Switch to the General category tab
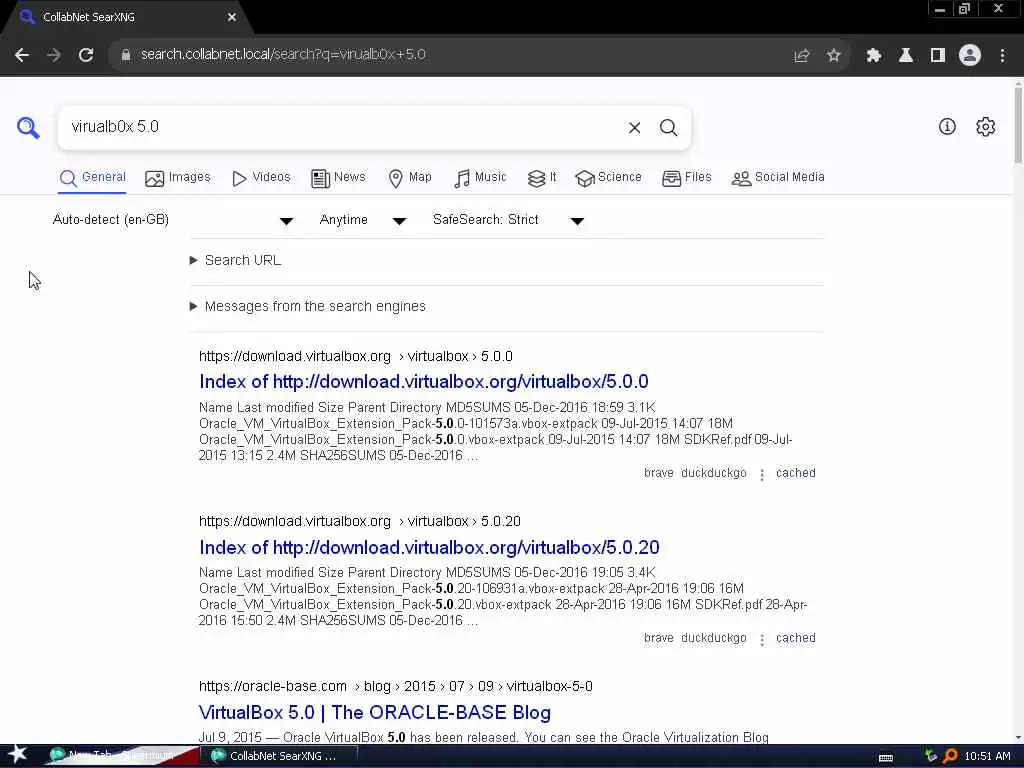 (x=92, y=178)
